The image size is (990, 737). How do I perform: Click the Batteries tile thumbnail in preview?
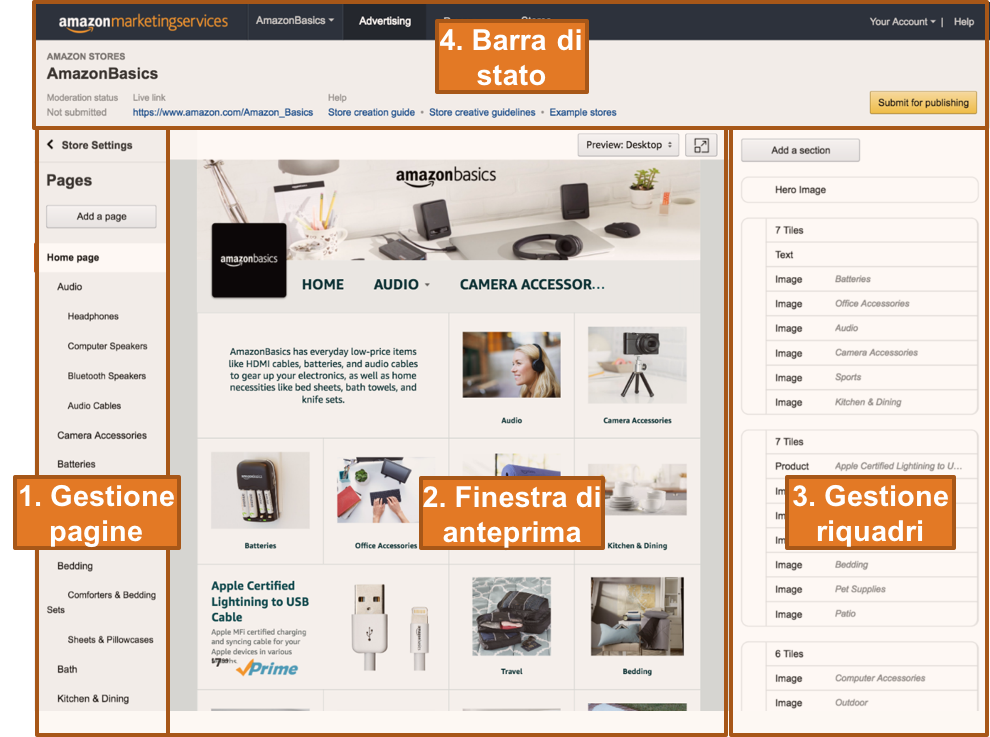tap(260, 491)
